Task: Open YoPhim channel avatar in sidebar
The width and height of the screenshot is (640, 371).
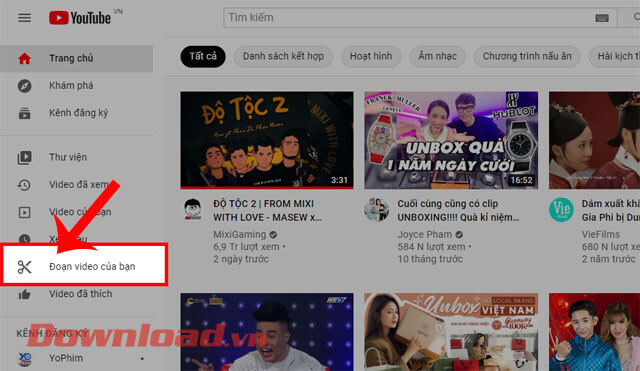Action: (25, 358)
